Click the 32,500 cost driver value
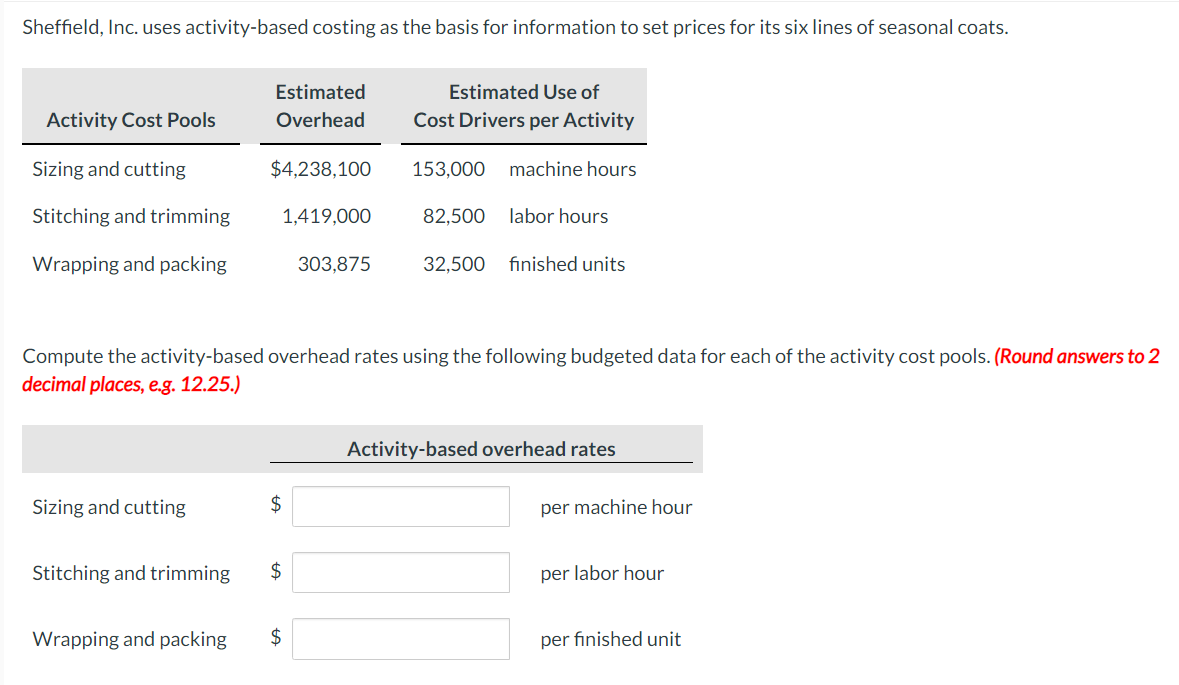Viewport: 1179px width, 685px height. (454, 264)
